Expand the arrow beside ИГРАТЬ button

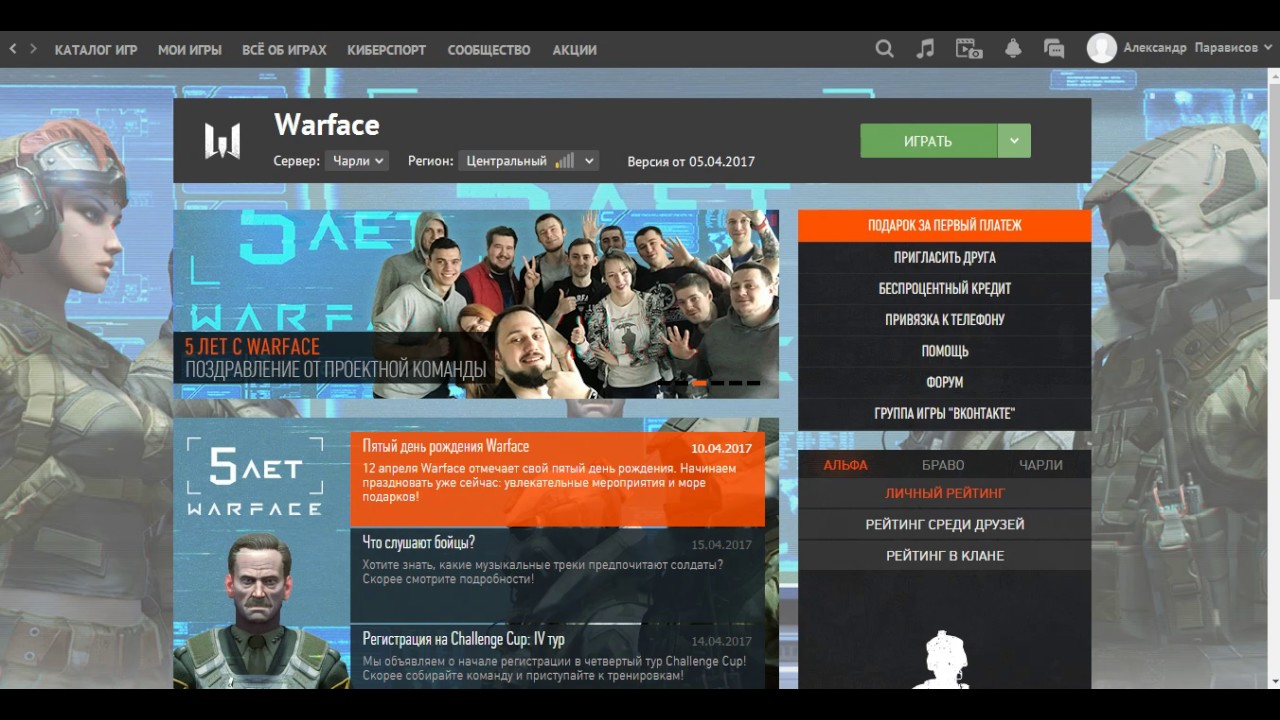[x=1014, y=141]
